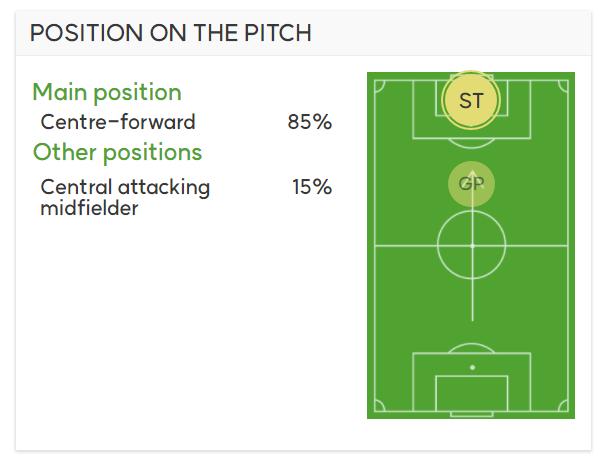Click the 15% percentage value
The width and height of the screenshot is (603, 461).
click(312, 187)
